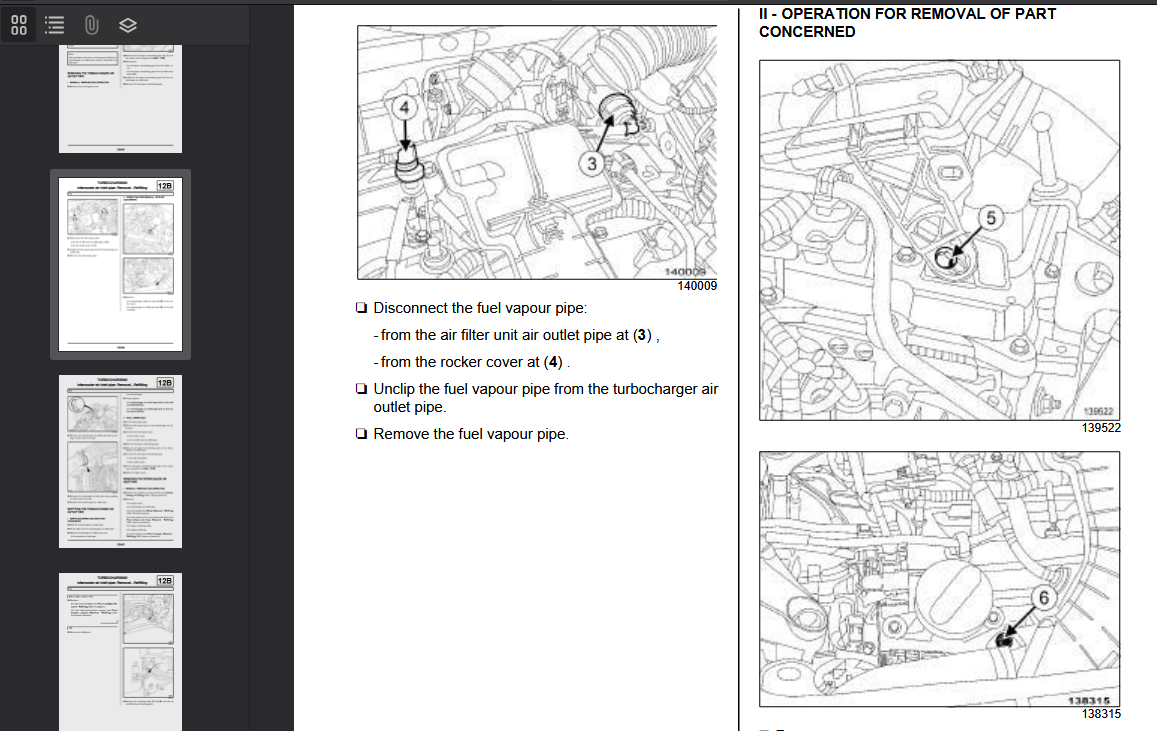This screenshot has width=1157, height=731.
Task: Click the figure caption '138315'
Action: point(1101,714)
